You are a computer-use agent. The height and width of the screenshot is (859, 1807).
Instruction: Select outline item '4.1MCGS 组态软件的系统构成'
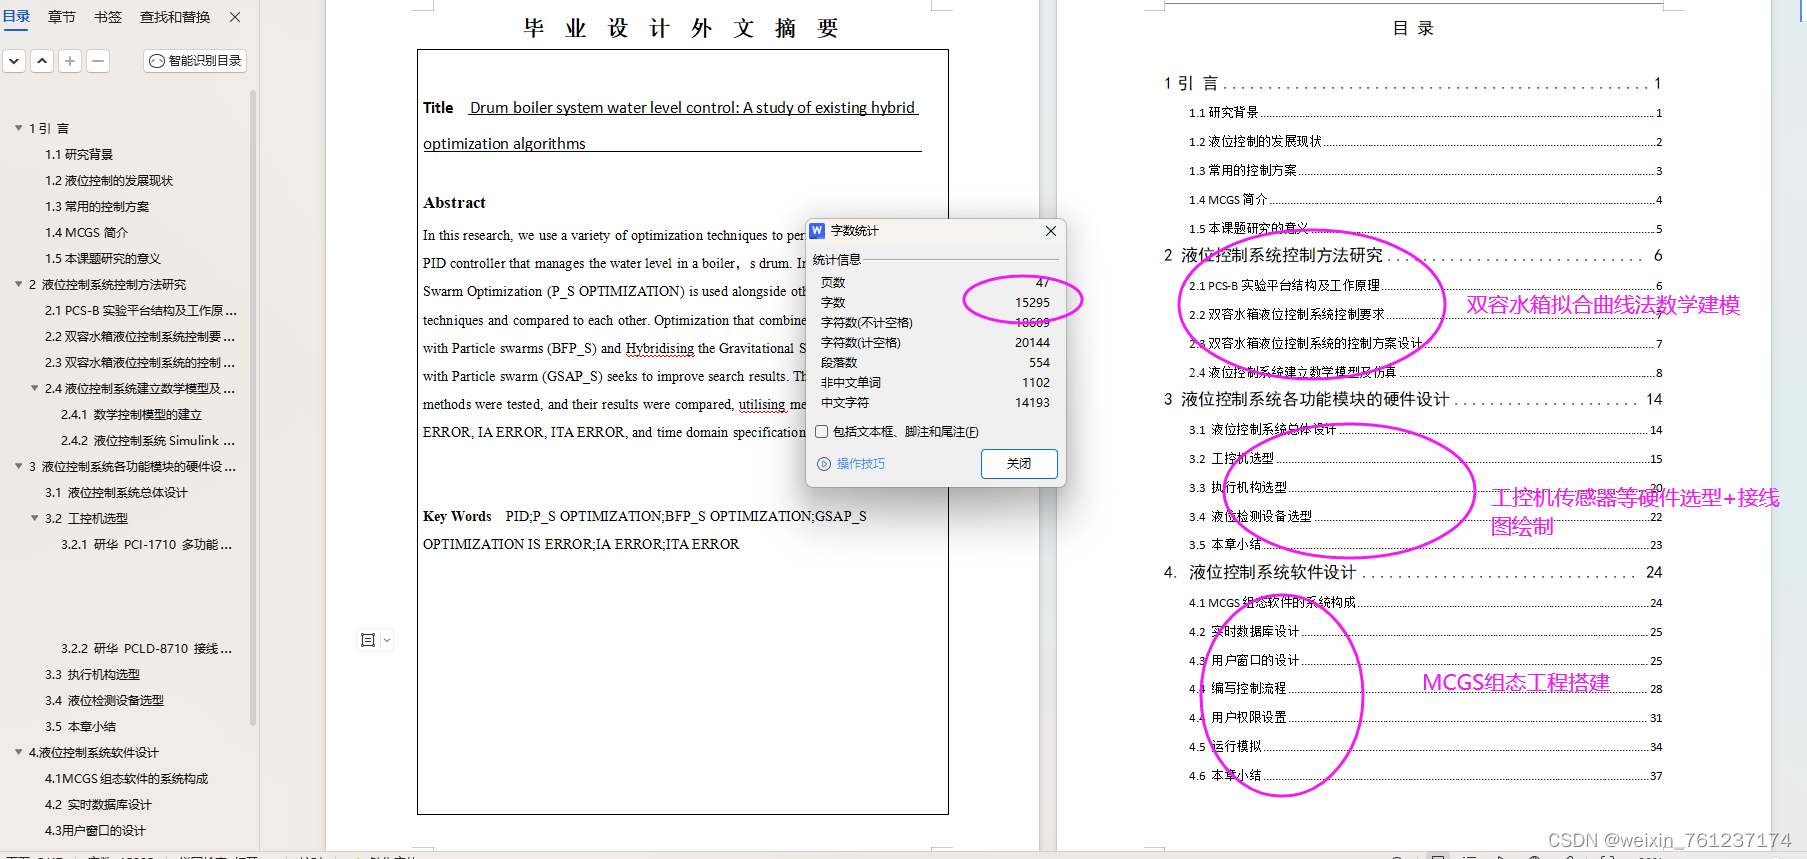126,778
